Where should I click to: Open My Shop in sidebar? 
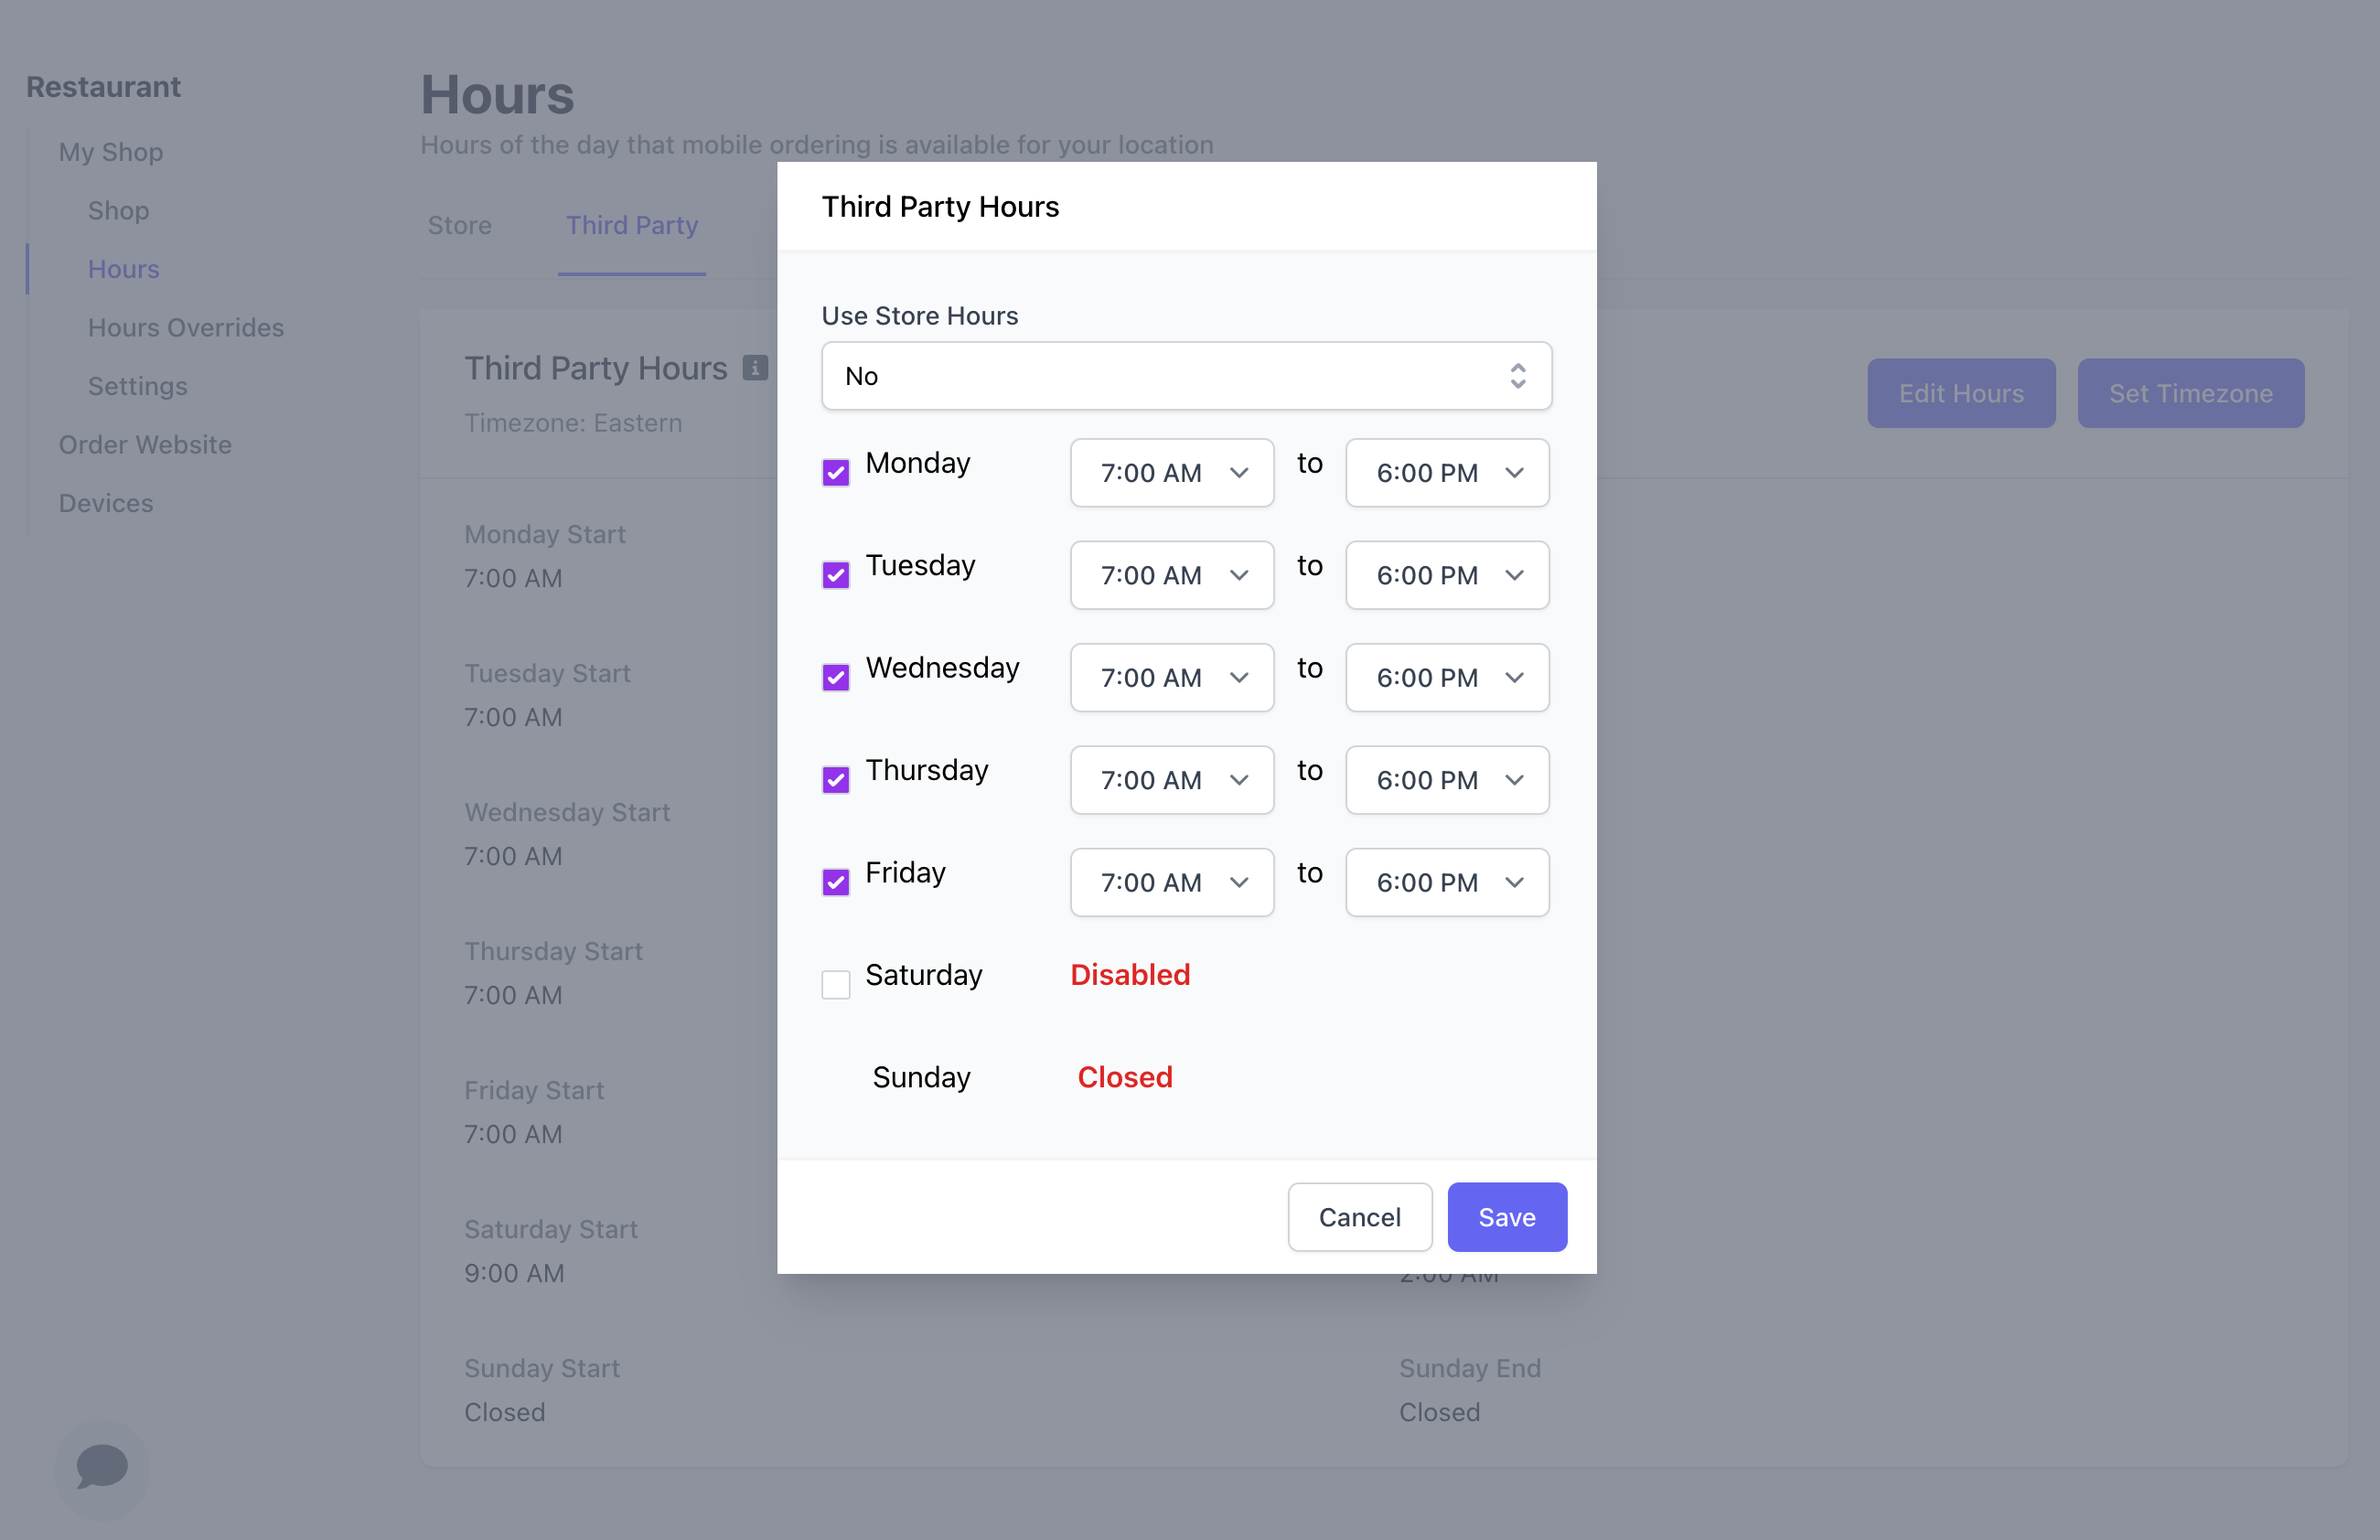click(x=111, y=152)
